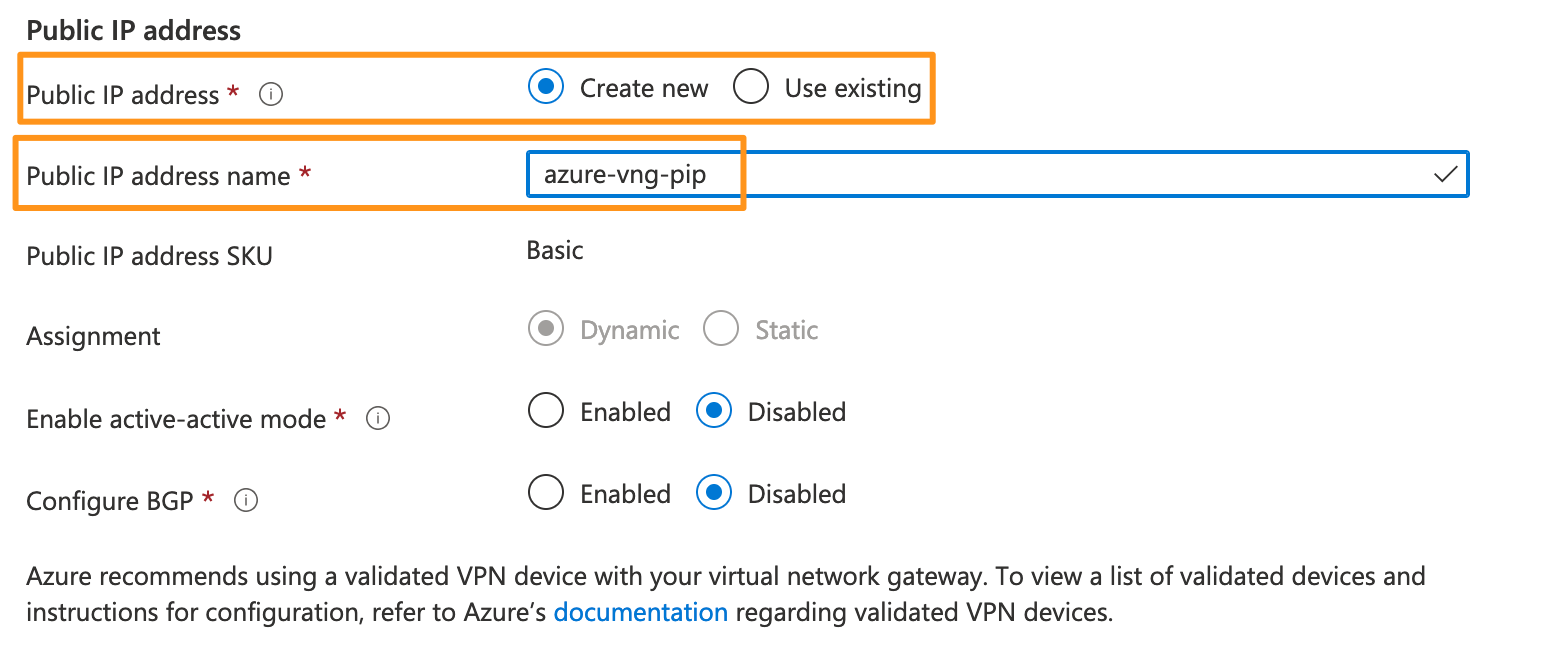Click the Basic SKU value text

click(555, 250)
